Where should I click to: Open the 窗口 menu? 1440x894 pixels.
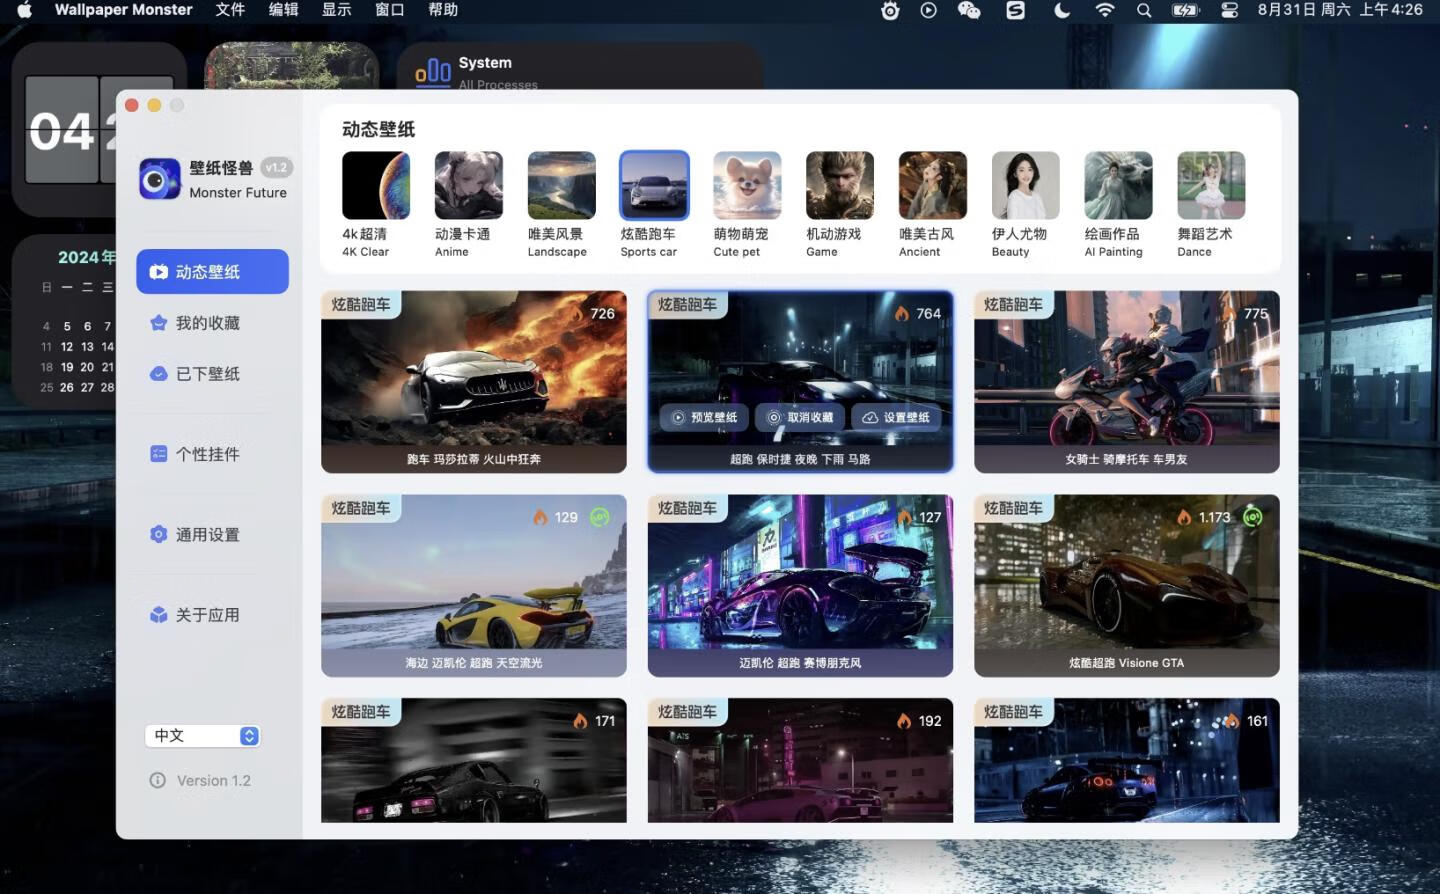[x=389, y=10]
